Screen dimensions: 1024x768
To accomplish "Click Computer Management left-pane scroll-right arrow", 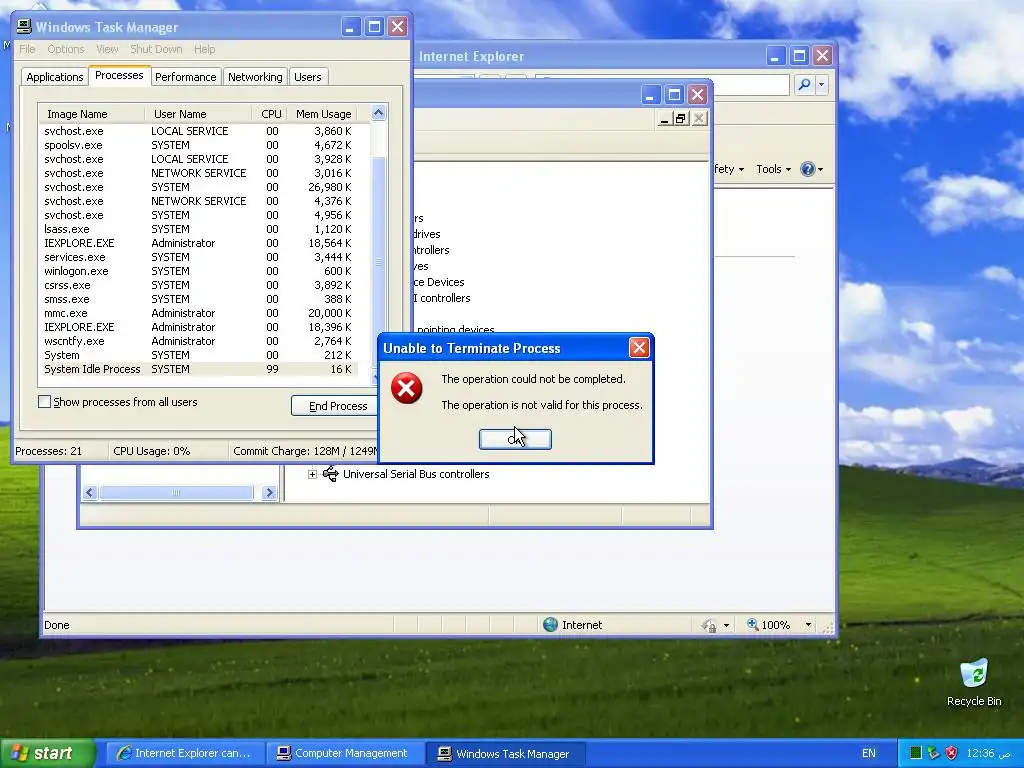I will (x=268, y=492).
